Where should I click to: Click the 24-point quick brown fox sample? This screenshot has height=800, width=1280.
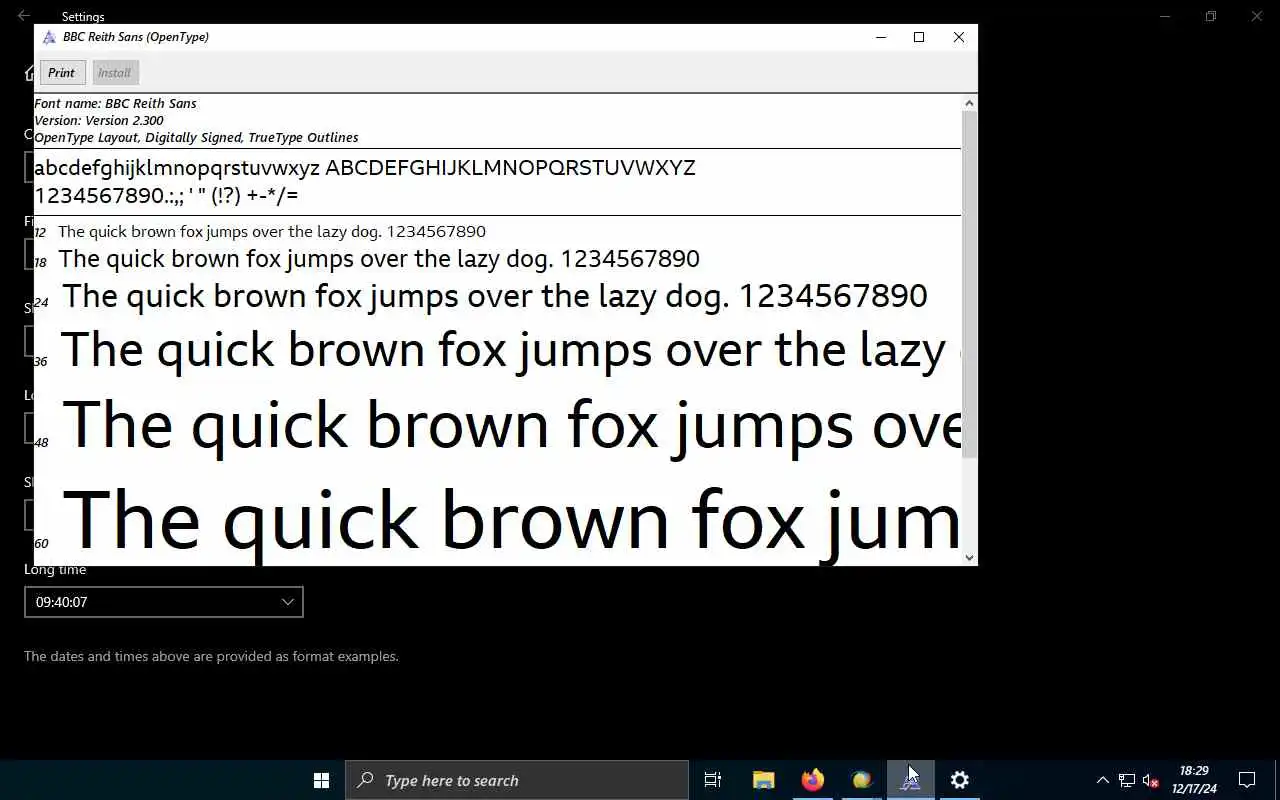[495, 296]
